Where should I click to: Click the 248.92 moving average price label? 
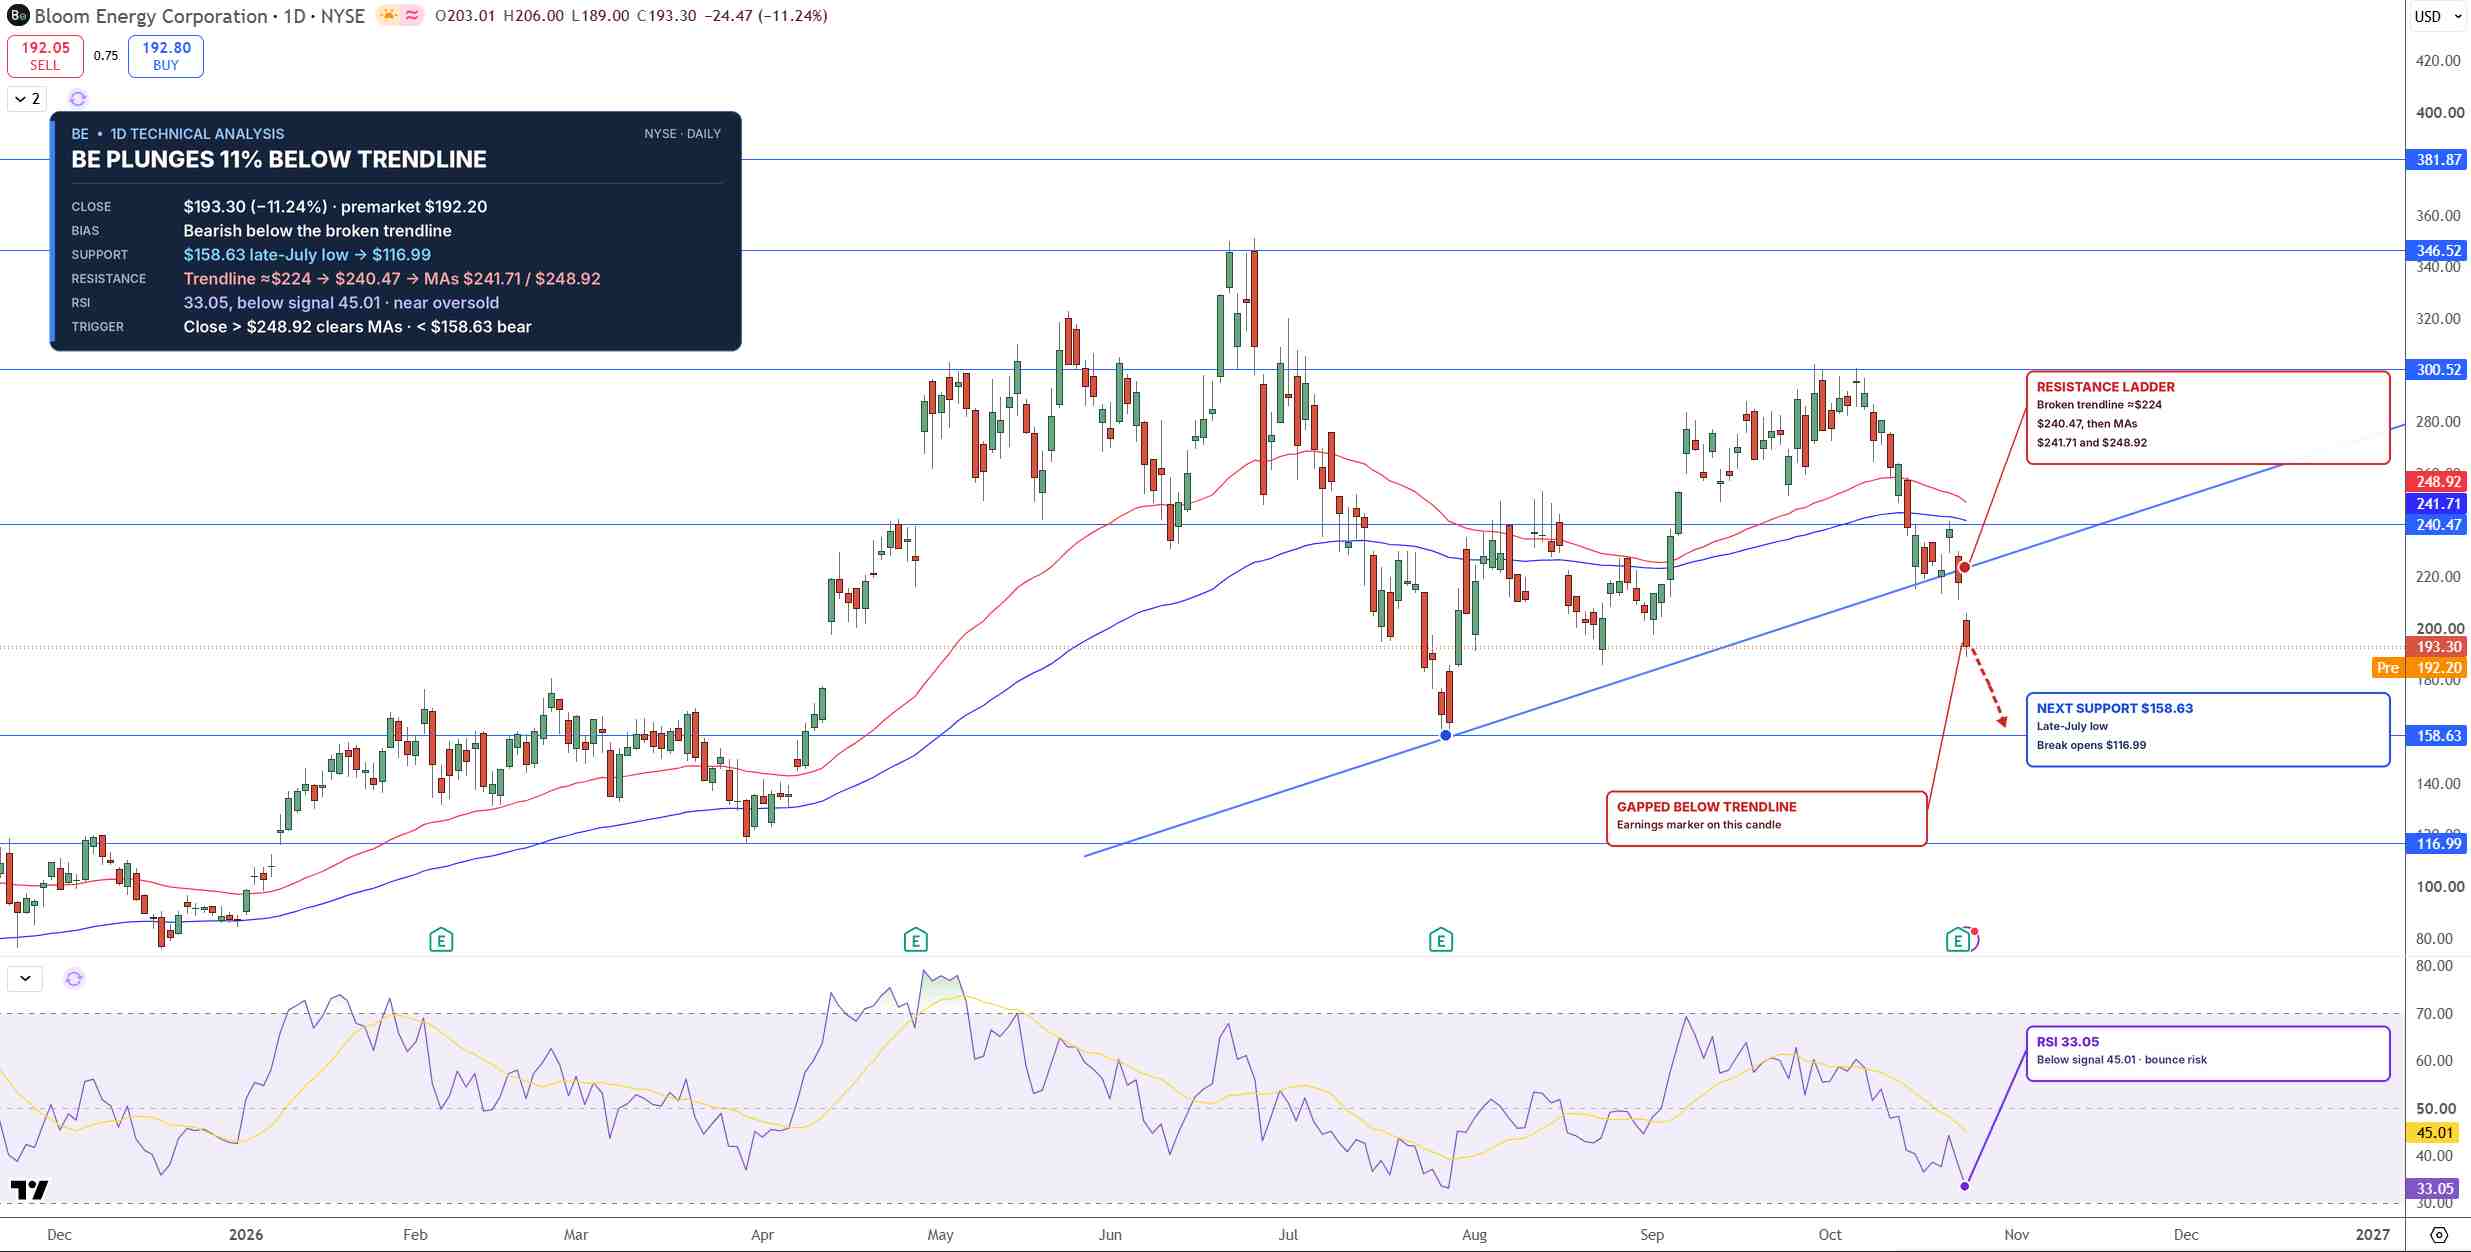click(x=2438, y=482)
